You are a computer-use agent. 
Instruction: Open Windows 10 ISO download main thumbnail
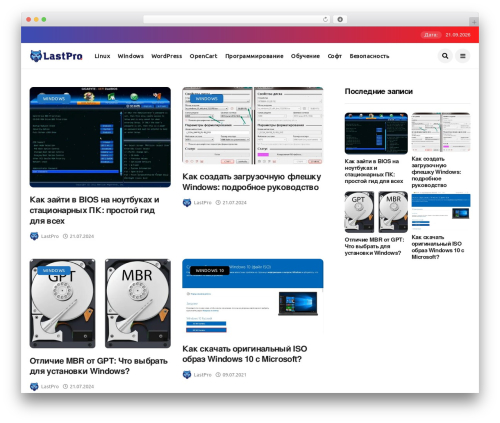[253, 296]
